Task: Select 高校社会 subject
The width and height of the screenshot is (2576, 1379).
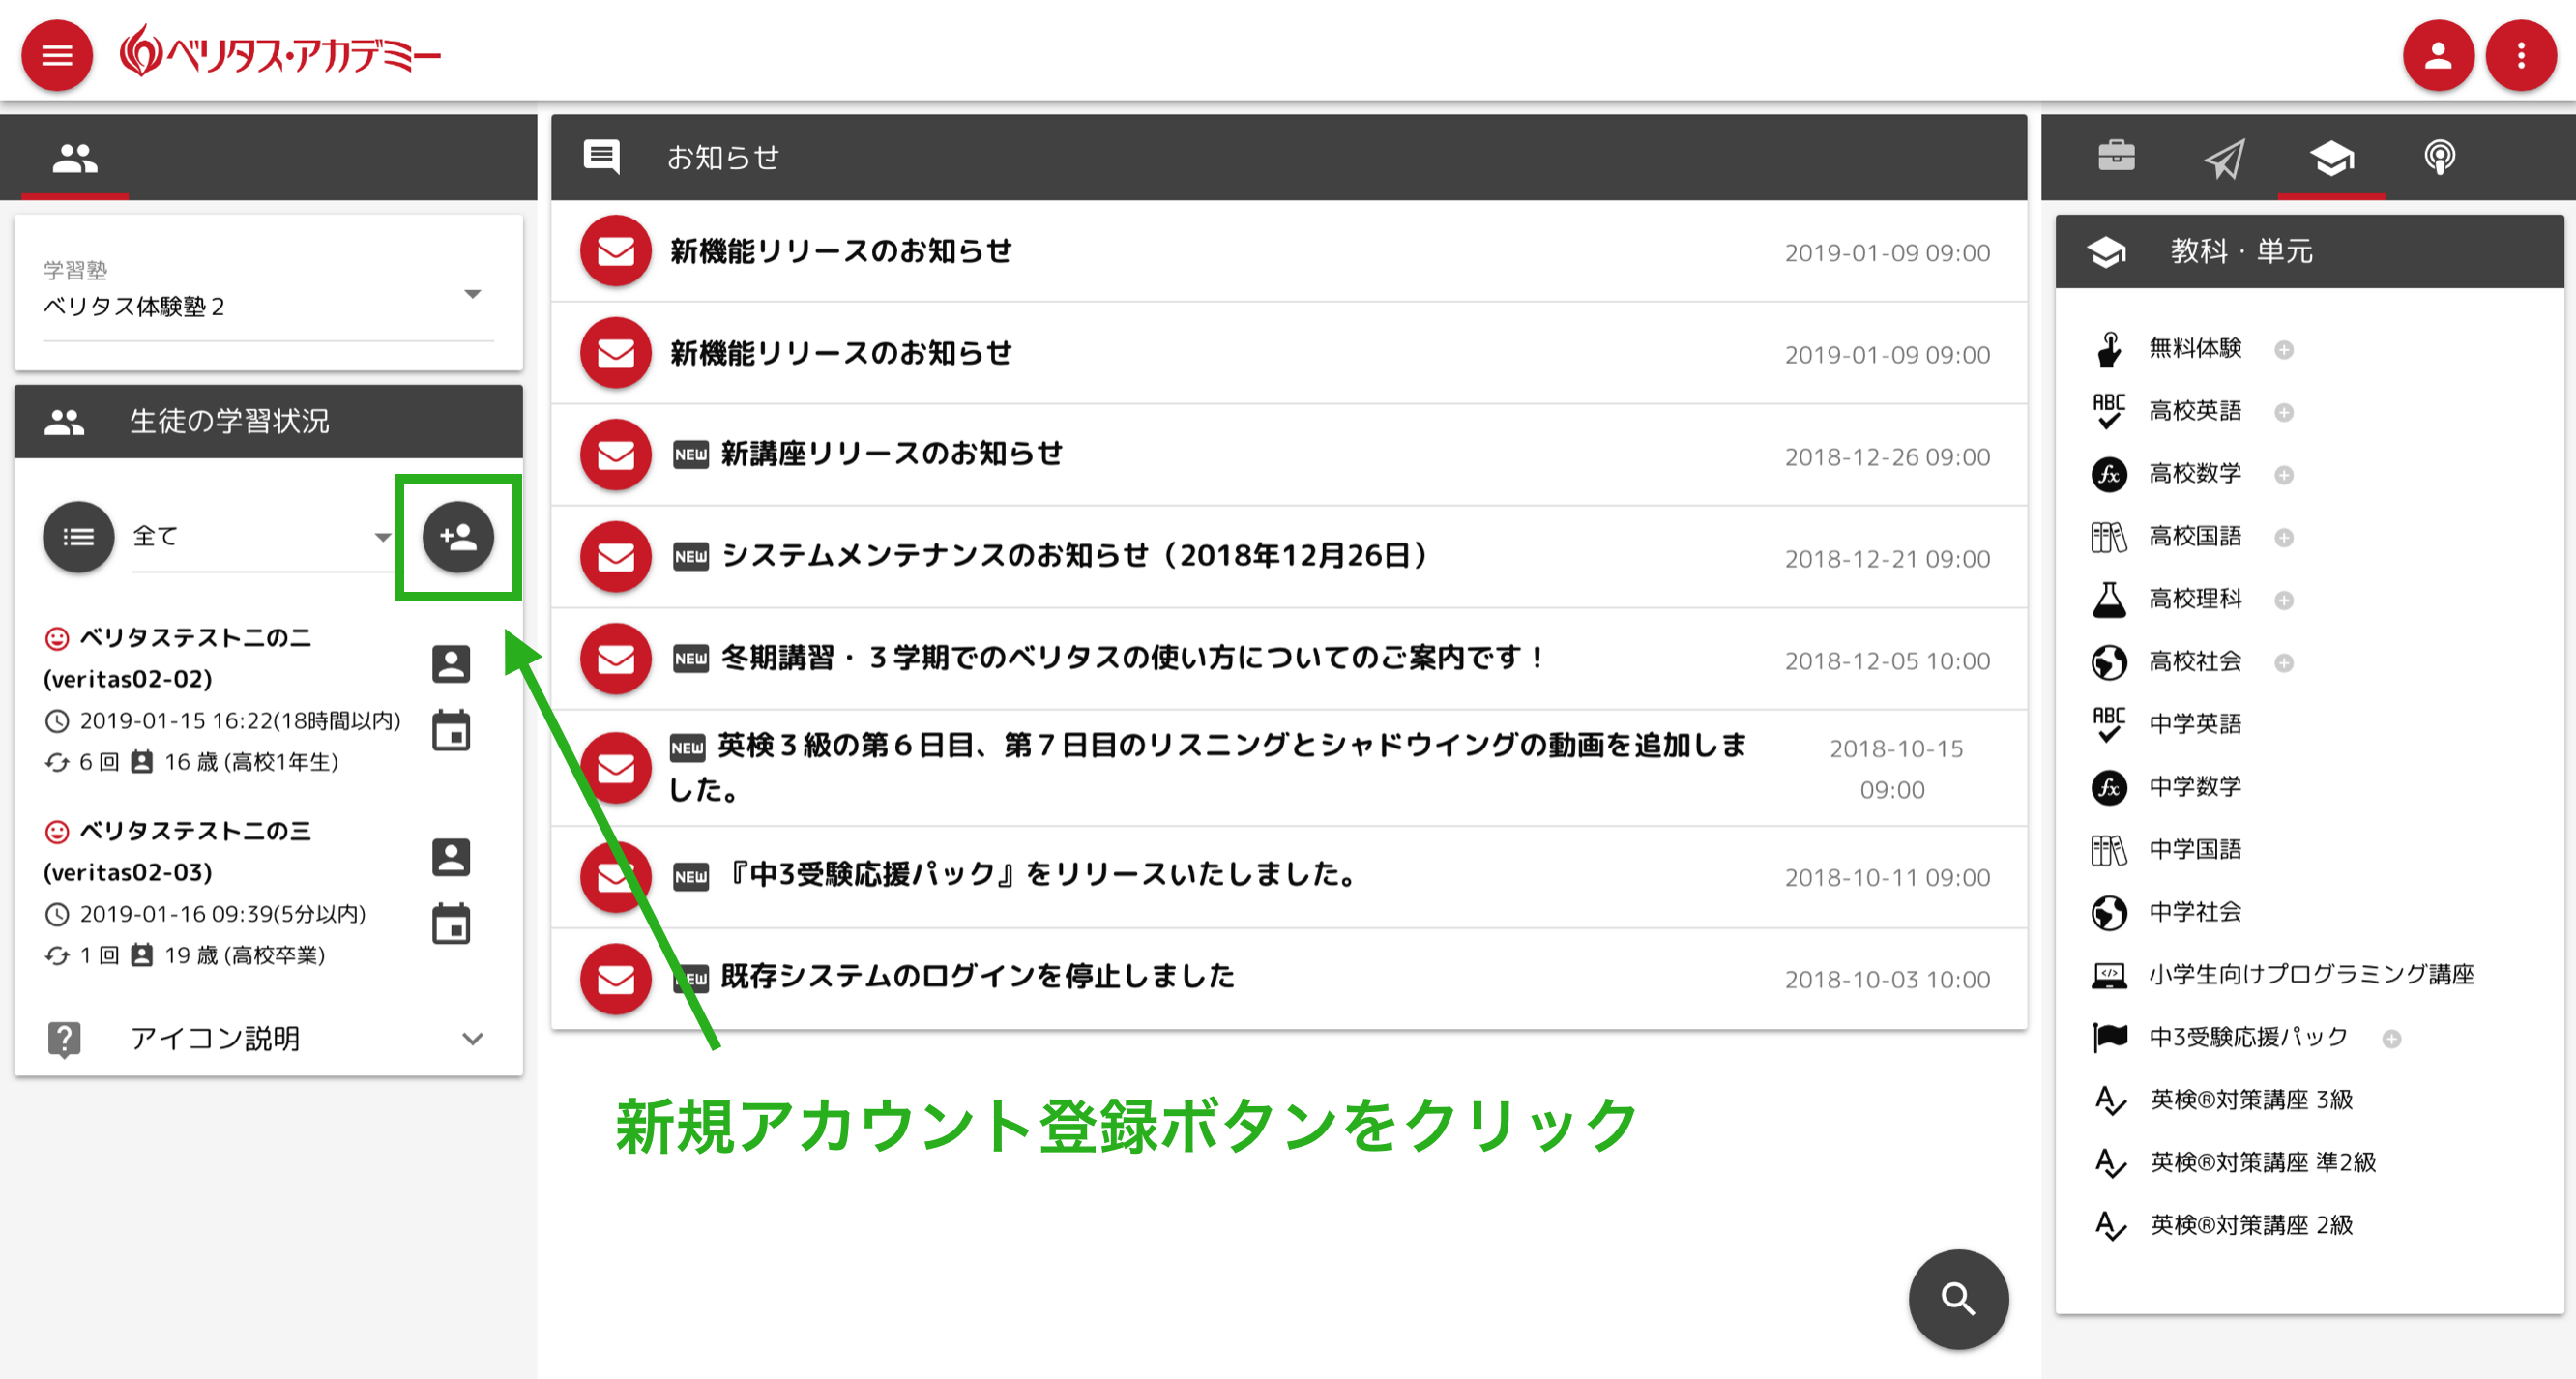Action: click(x=2195, y=661)
